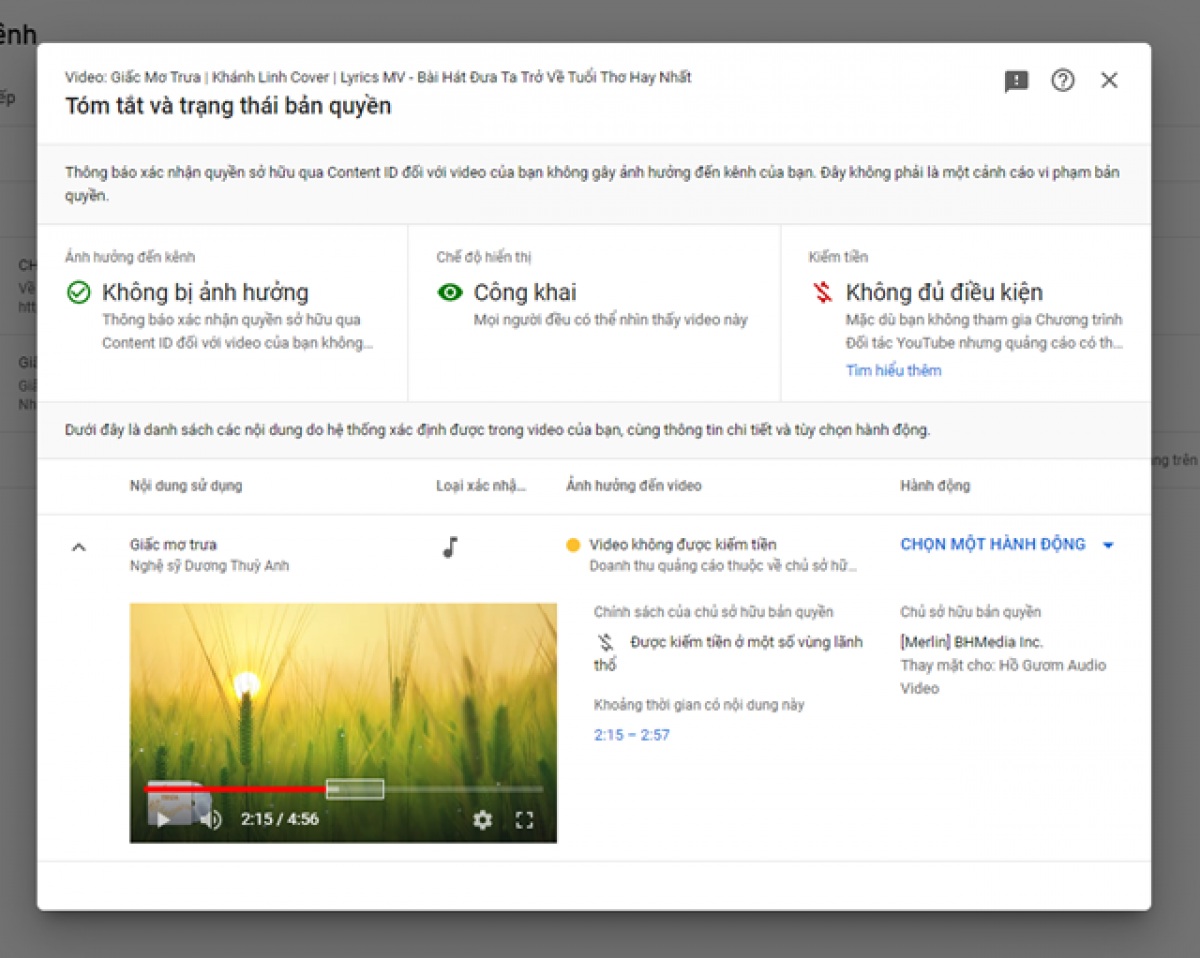Jump to the 2:15 – 2:57 timestamp link
Viewport: 1200px width, 958px height.
click(631, 735)
